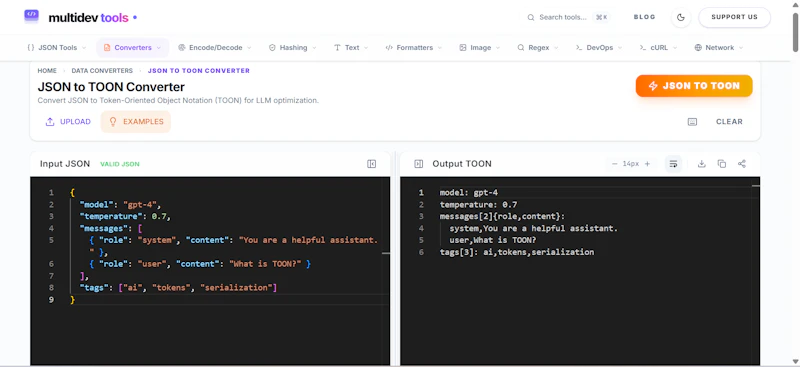Open the EXAMPLES button

[136, 121]
